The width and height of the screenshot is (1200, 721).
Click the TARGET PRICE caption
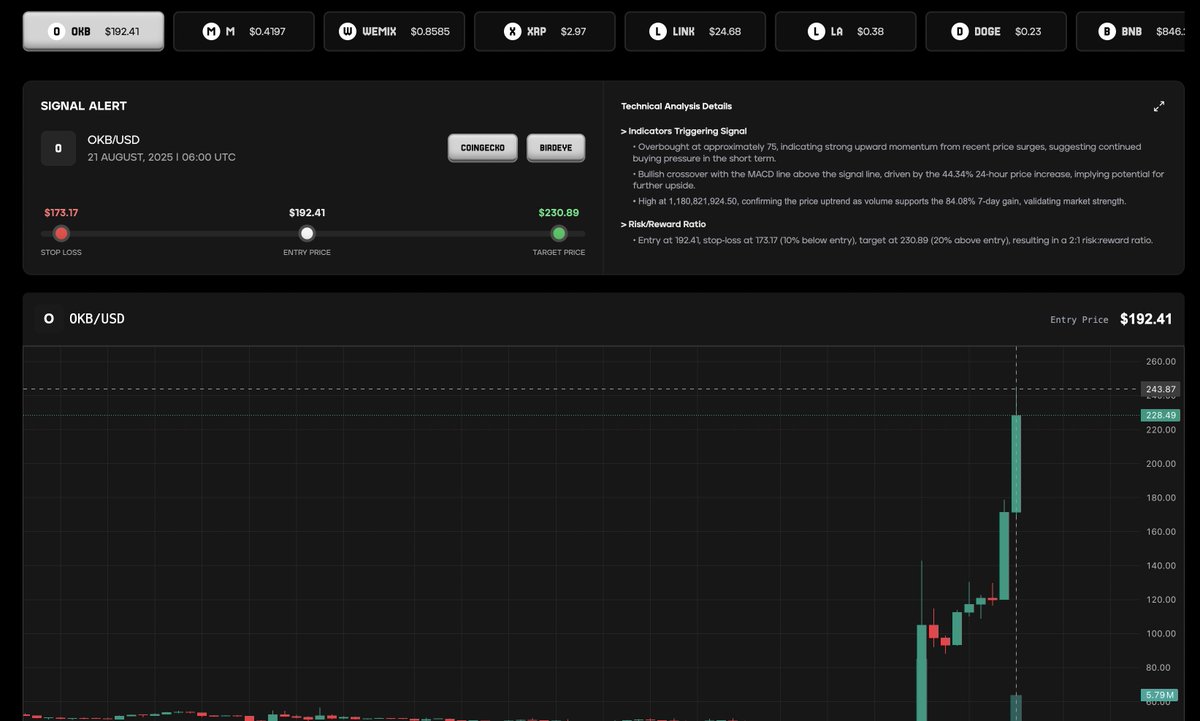click(559, 253)
